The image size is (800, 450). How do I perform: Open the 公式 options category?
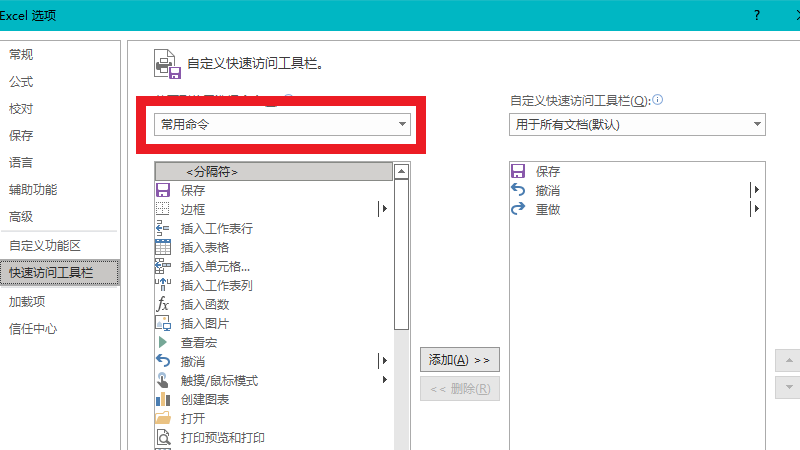tap(21, 82)
